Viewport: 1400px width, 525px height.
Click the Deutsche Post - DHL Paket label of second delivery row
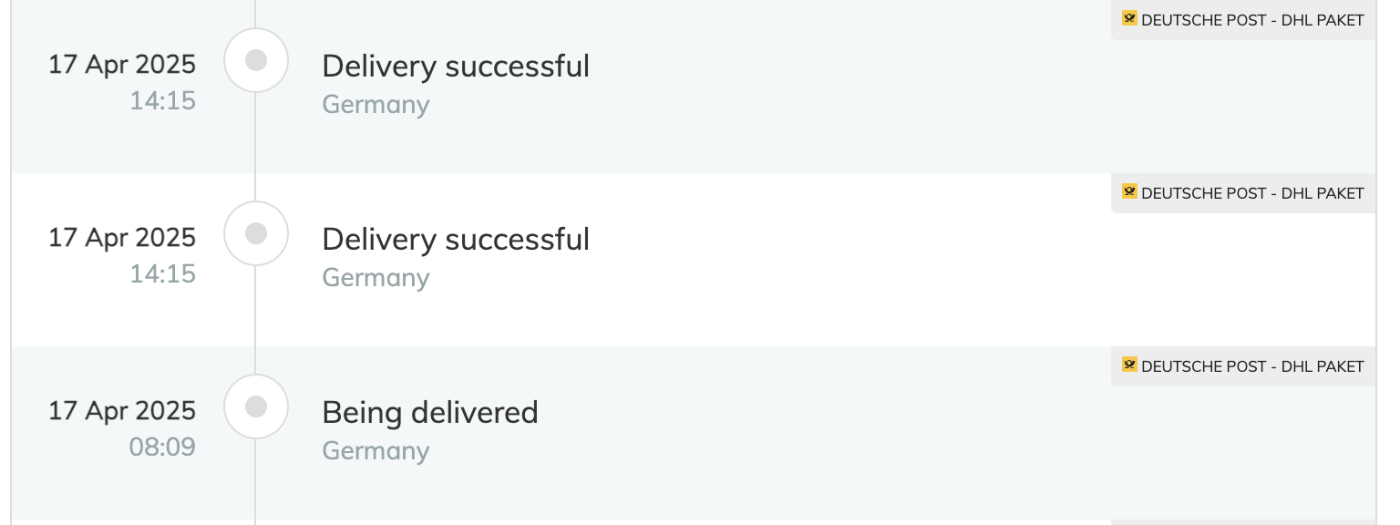pyautogui.click(x=1244, y=192)
